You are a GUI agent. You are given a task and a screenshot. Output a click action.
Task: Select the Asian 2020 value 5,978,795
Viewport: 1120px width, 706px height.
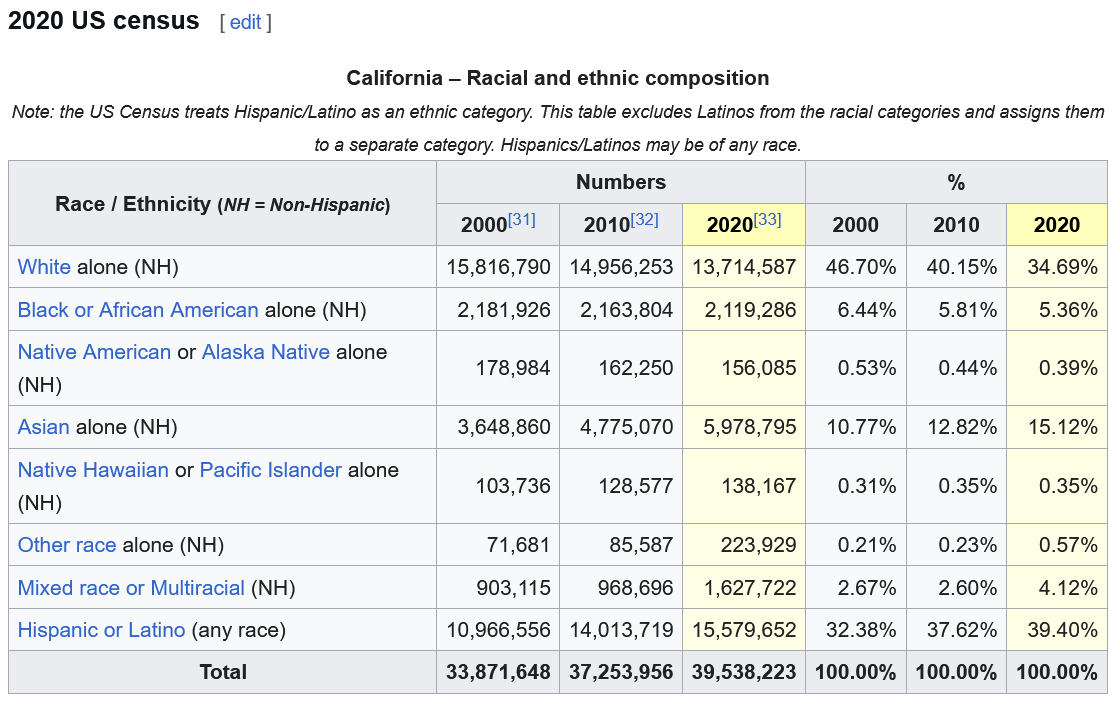click(x=750, y=427)
